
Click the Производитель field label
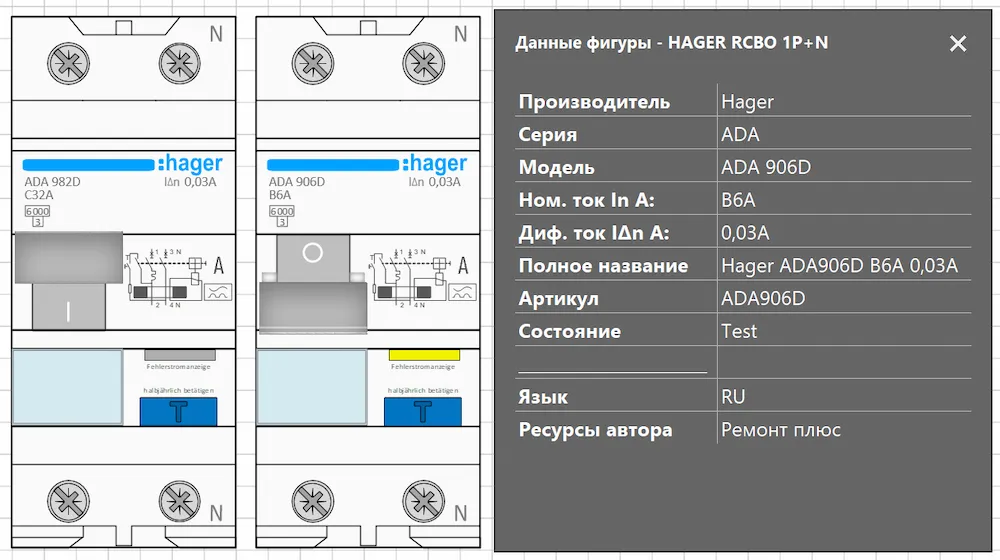click(594, 102)
